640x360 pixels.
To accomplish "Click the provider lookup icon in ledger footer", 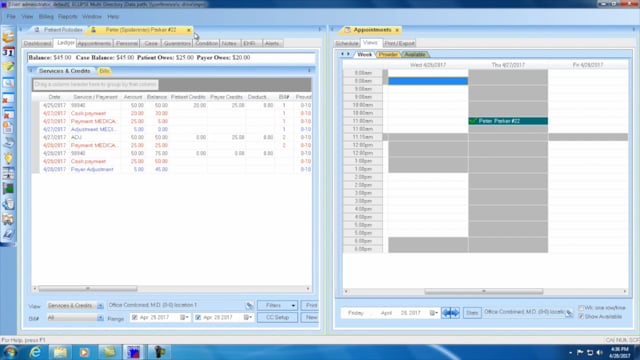I will click(x=250, y=305).
